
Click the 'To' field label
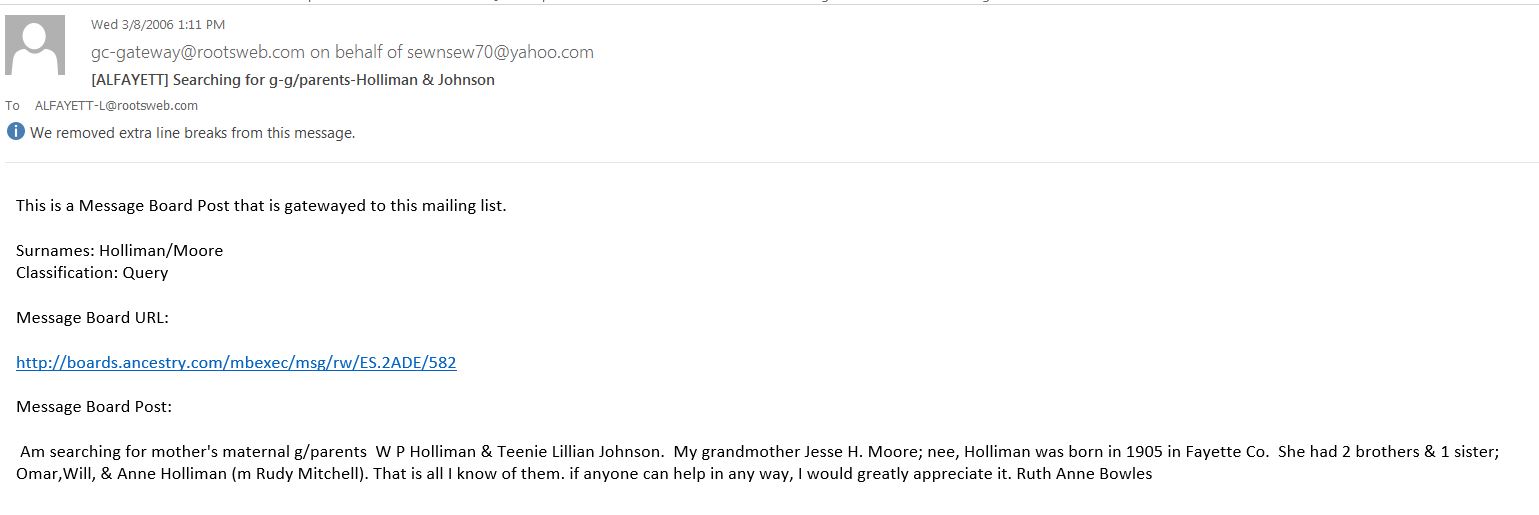(x=12, y=105)
